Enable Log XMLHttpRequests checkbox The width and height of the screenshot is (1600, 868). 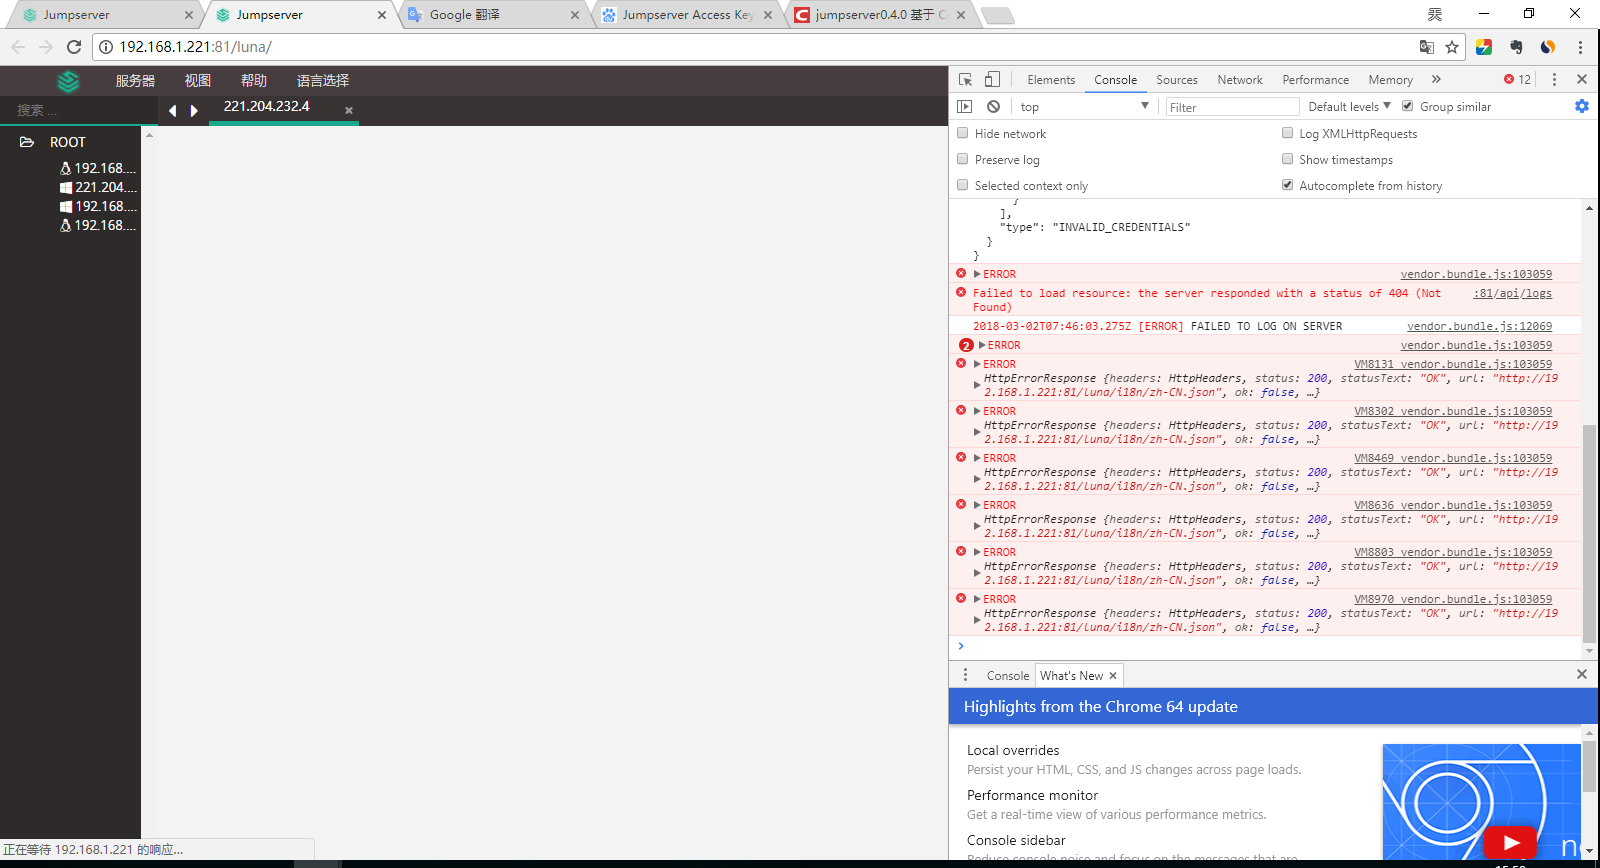(1288, 132)
